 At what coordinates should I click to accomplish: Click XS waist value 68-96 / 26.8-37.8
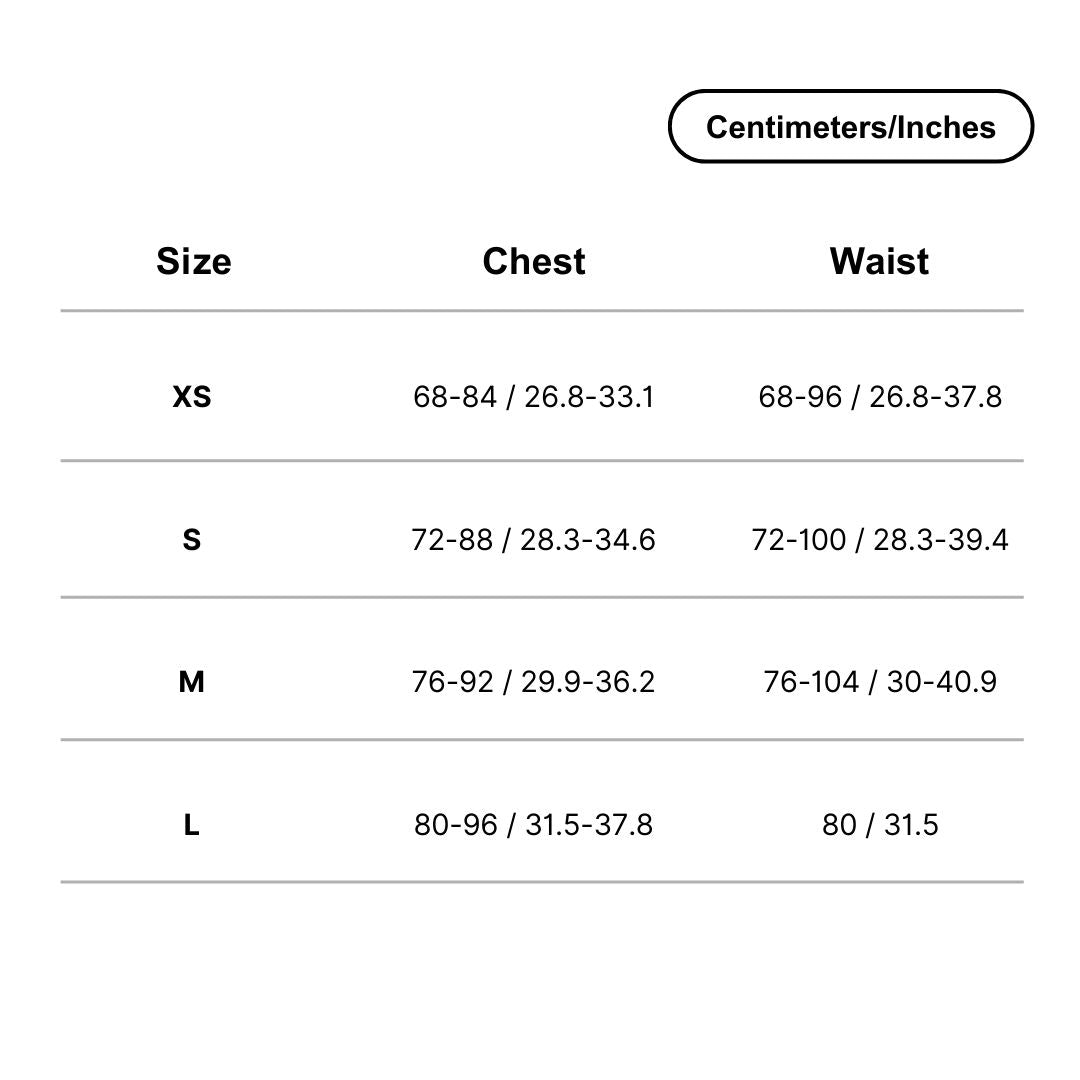[880, 397]
